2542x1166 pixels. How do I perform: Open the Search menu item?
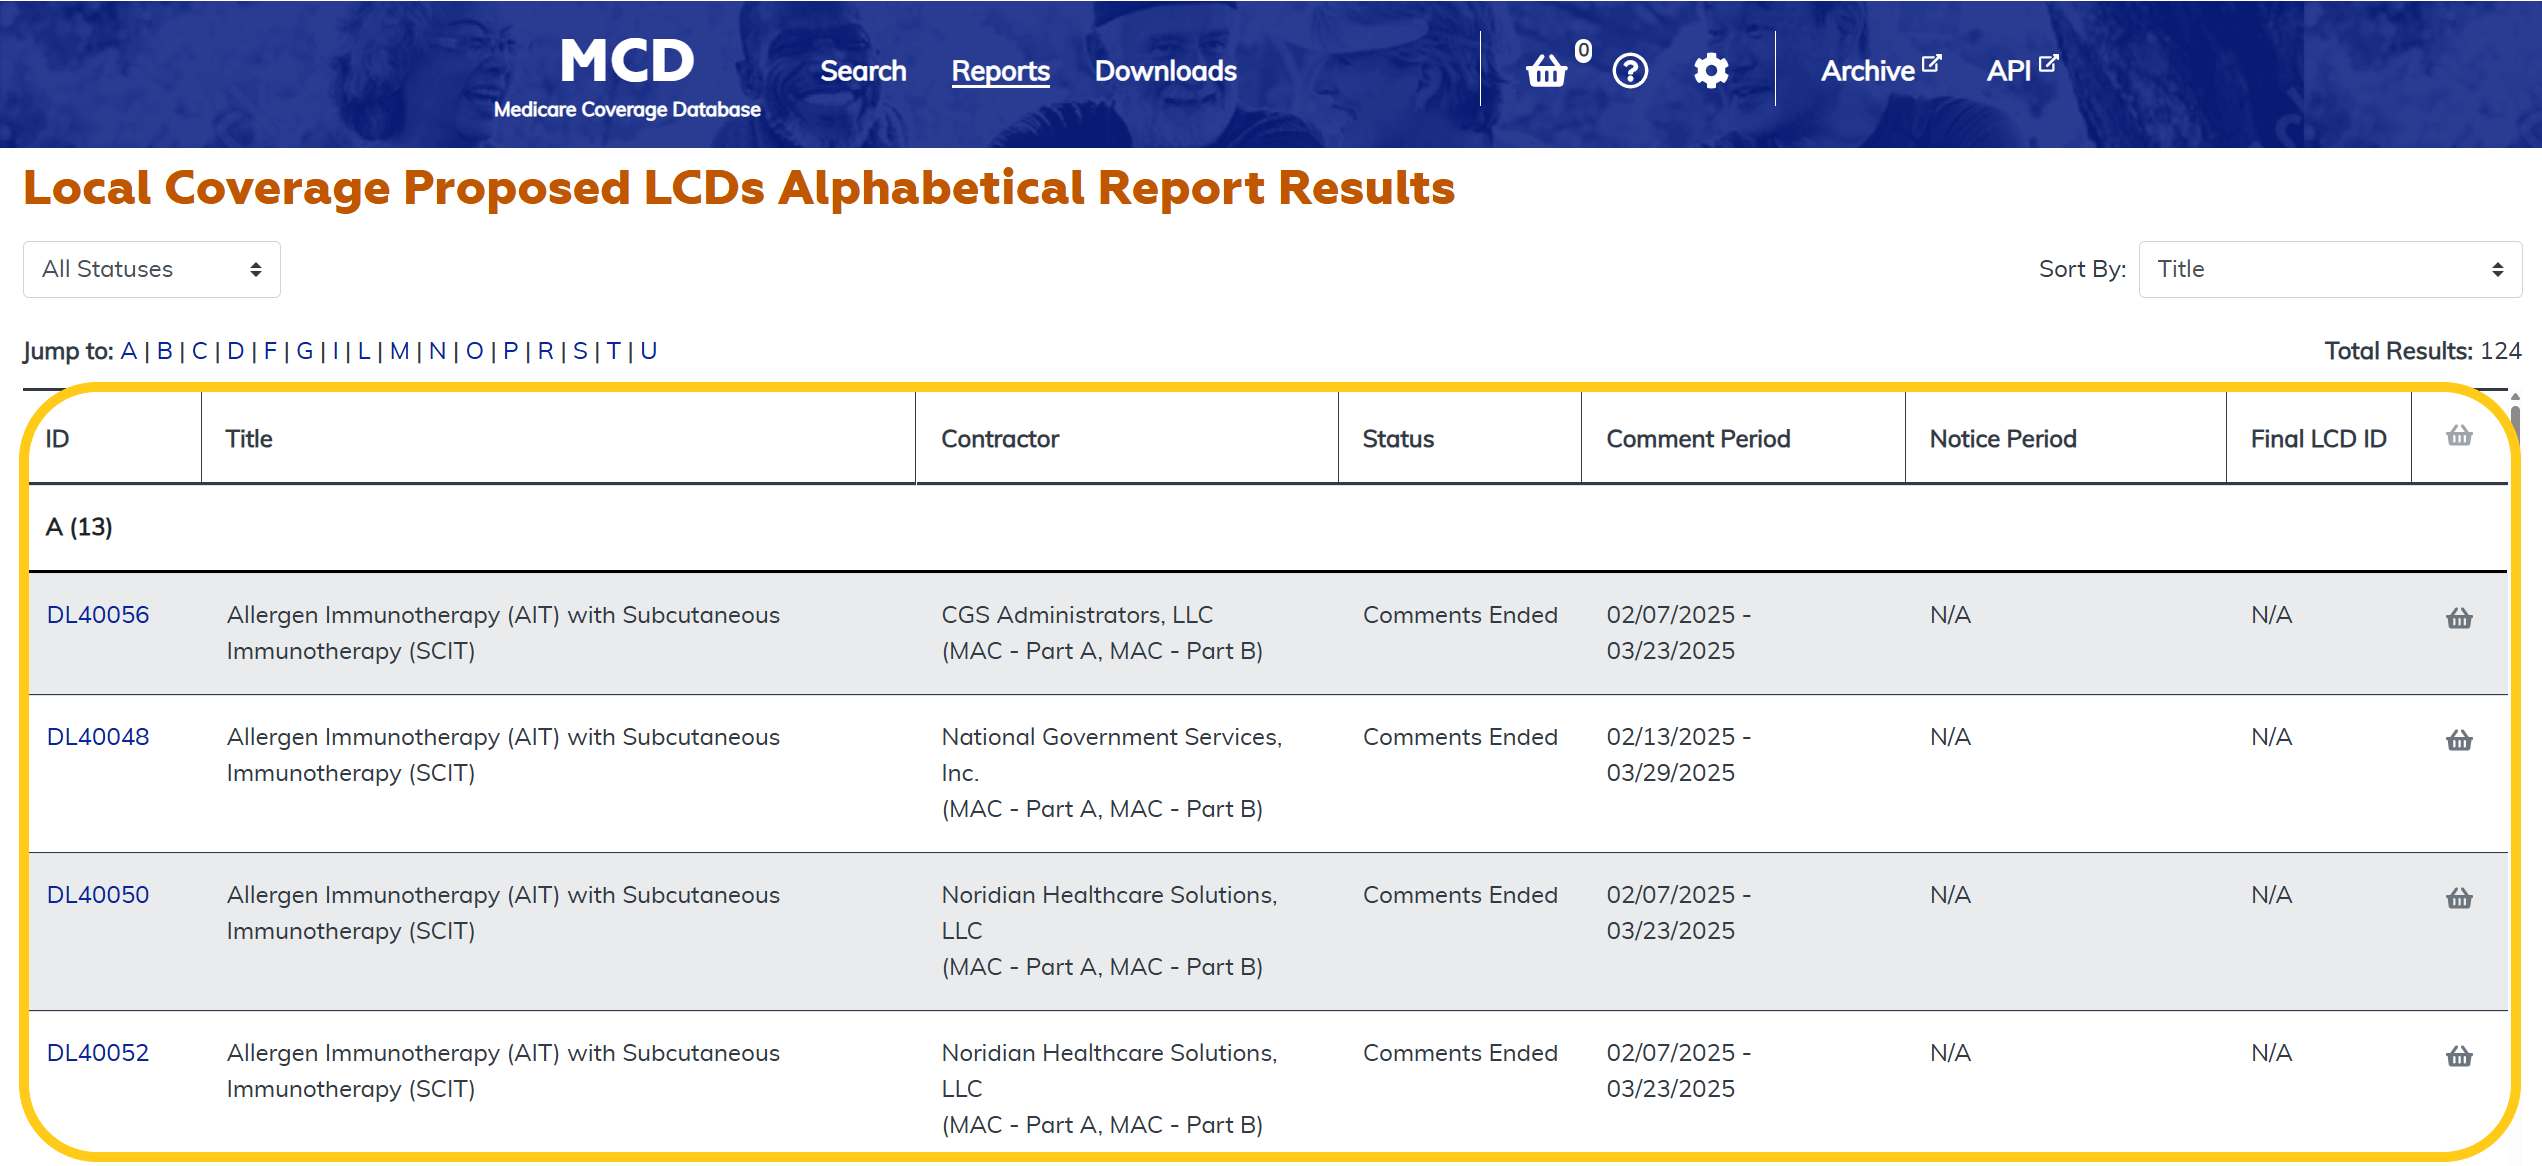click(x=863, y=71)
